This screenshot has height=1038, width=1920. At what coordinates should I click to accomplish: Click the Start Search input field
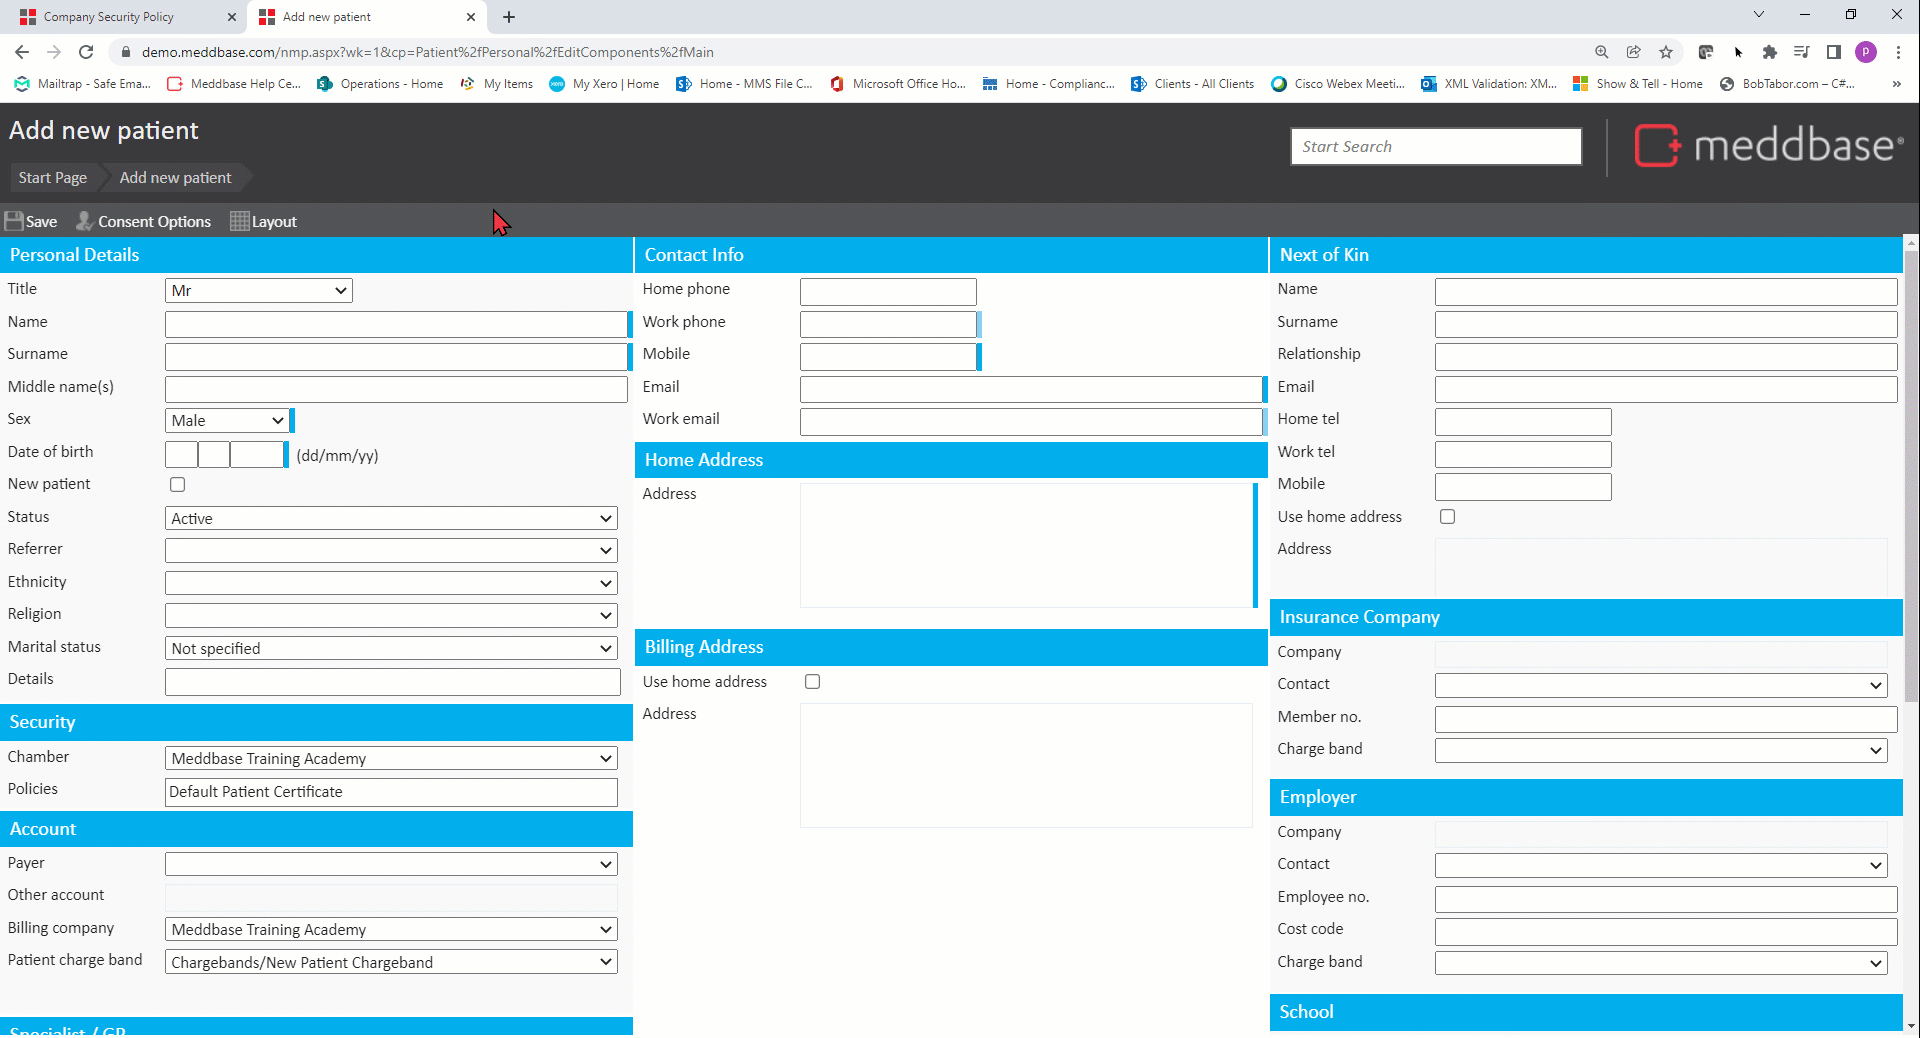click(1435, 147)
